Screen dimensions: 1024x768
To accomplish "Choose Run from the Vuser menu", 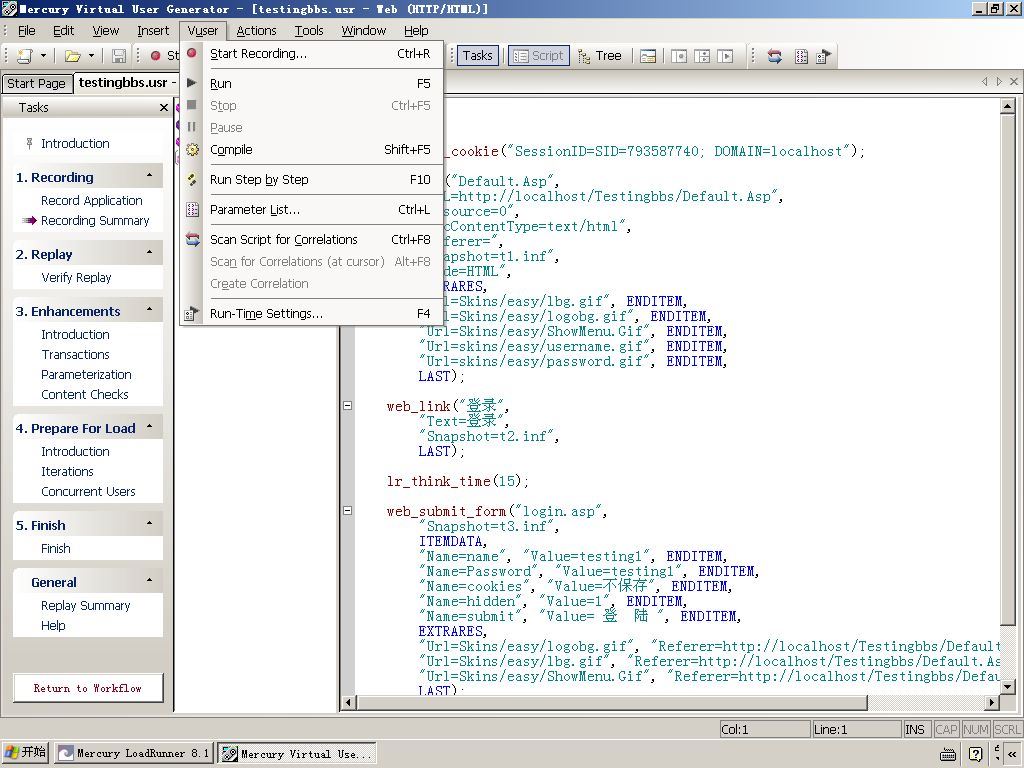I will 312,84.
